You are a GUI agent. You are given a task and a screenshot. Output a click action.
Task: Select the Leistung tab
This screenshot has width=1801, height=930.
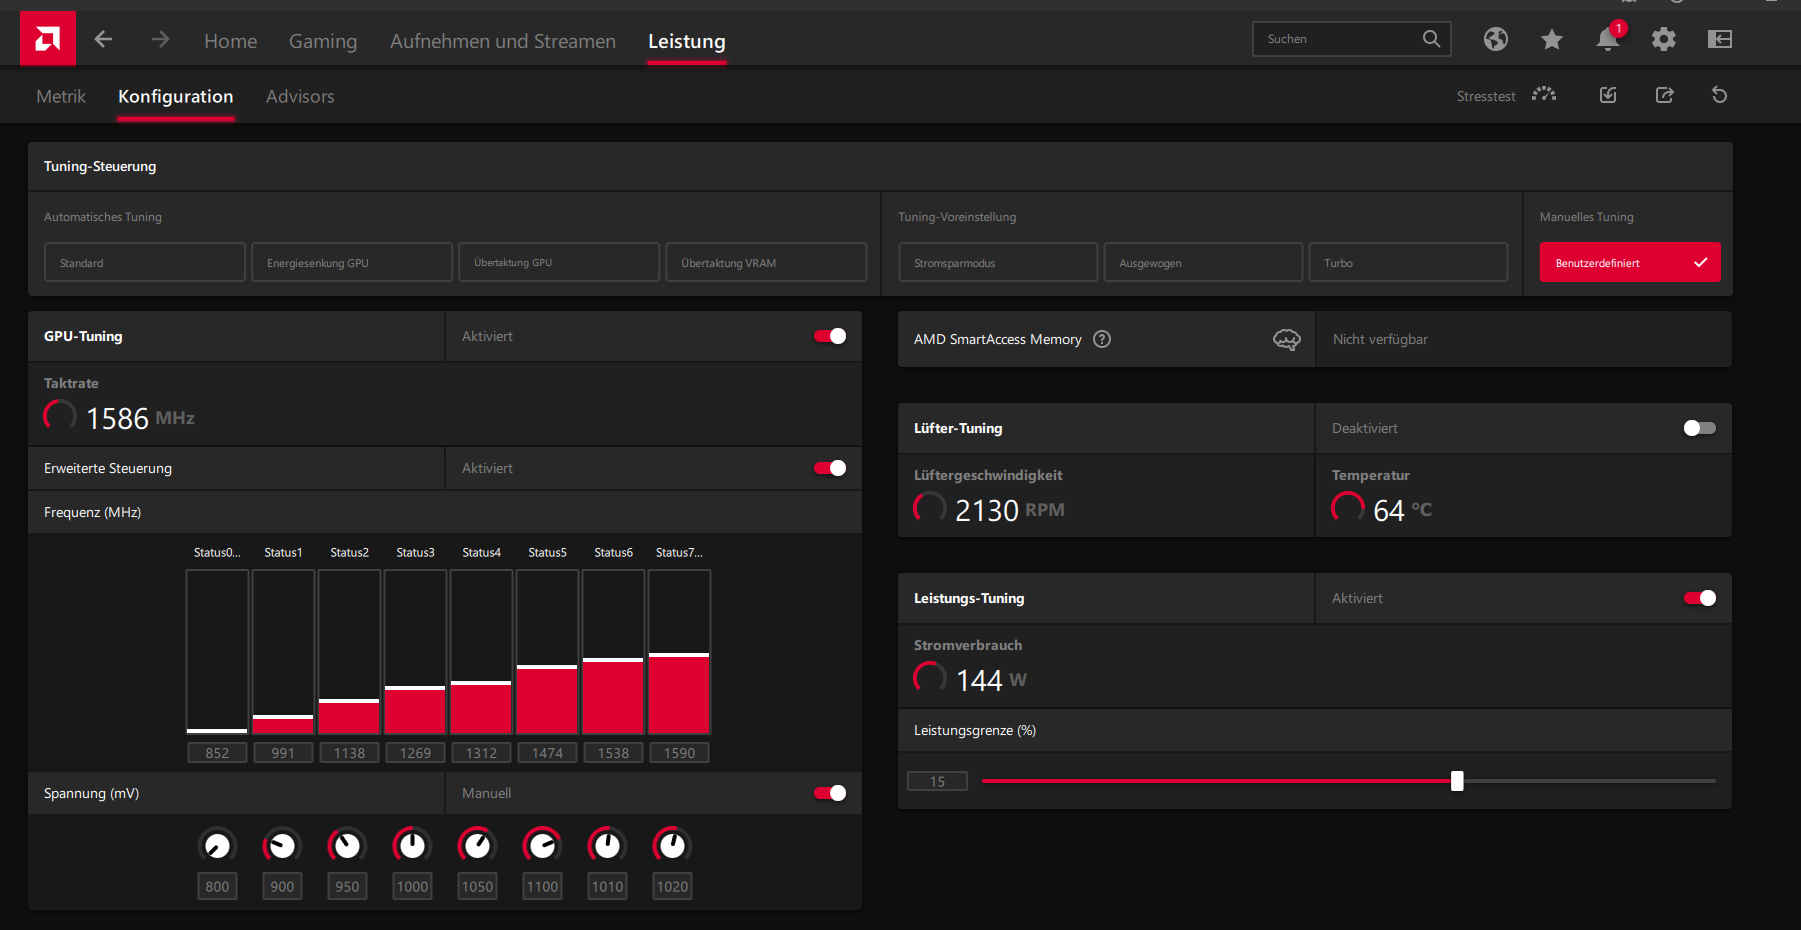pyautogui.click(x=687, y=41)
